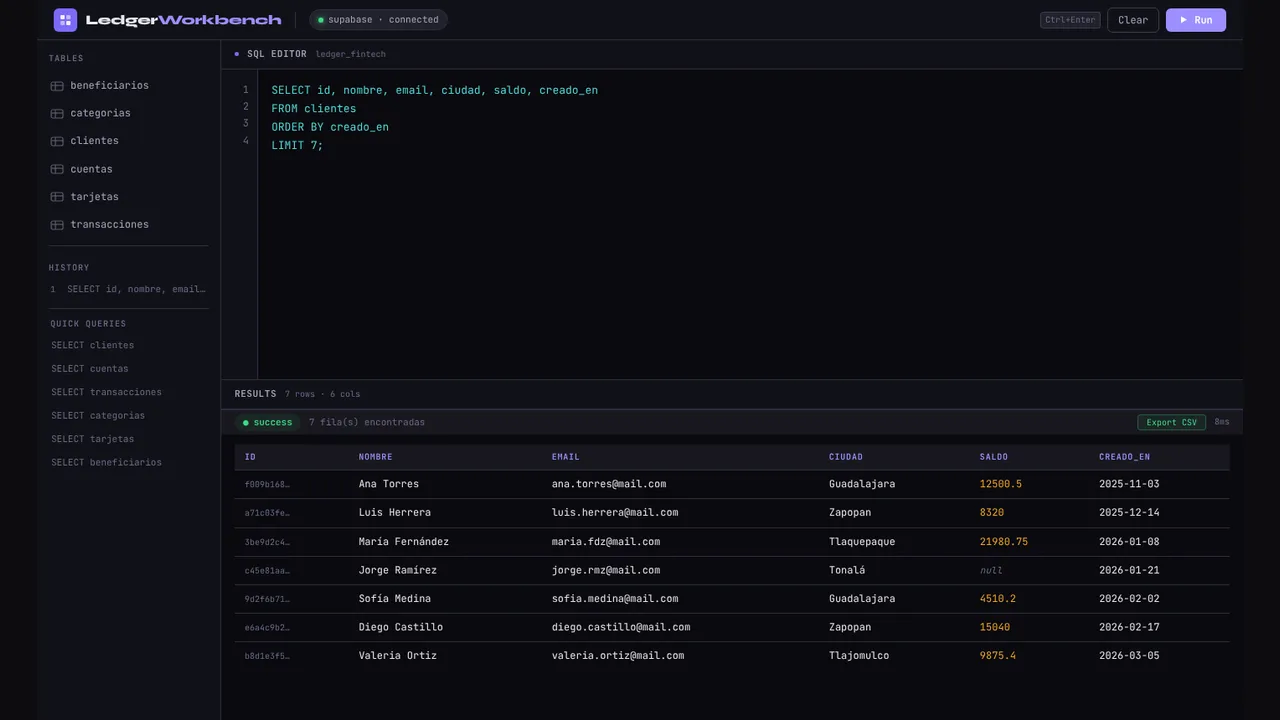1280x720 pixels.
Task: Run quick query SELECT clientes
Action: tap(92, 345)
